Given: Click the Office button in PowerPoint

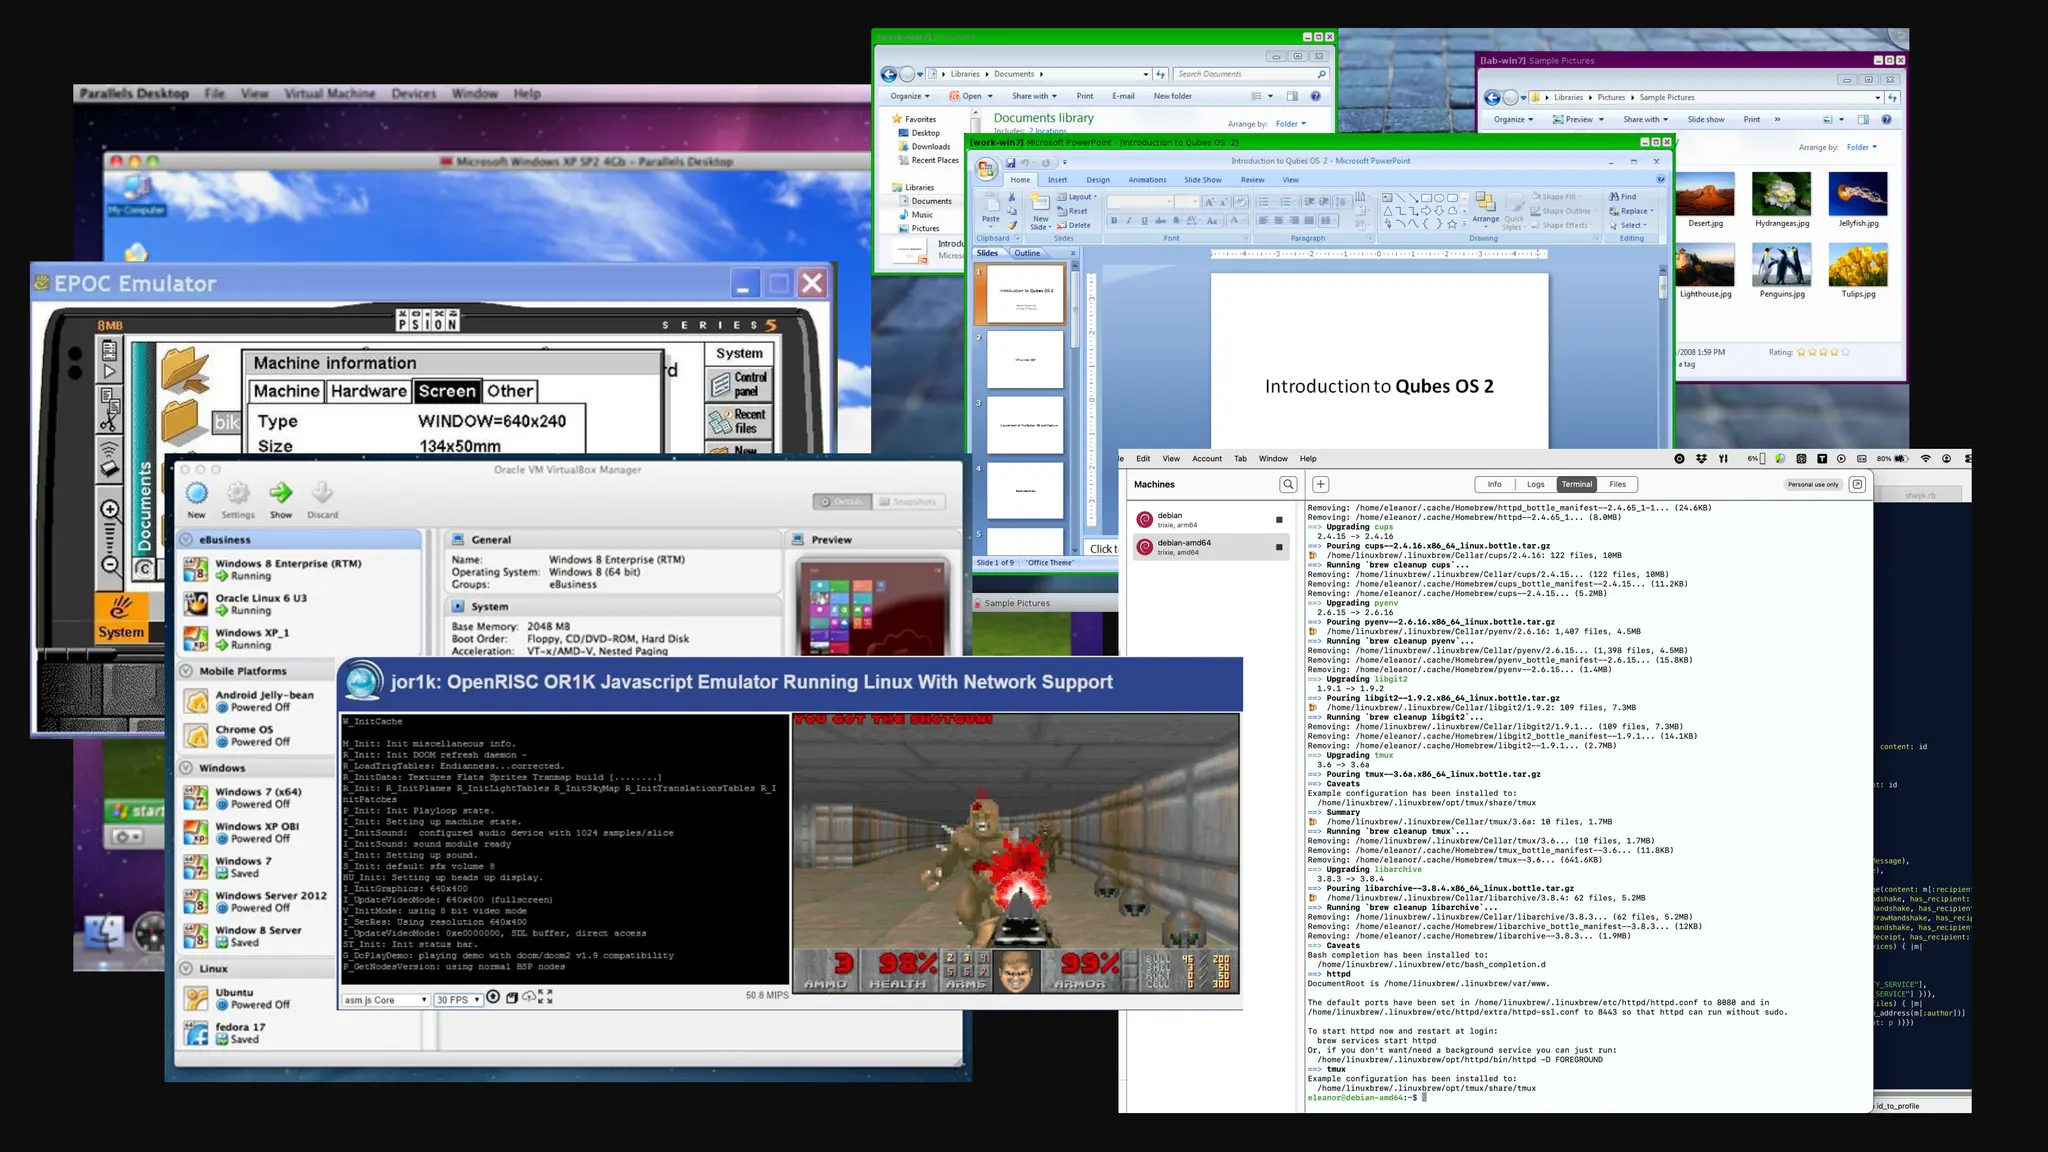Looking at the screenshot, I should tap(986, 169).
